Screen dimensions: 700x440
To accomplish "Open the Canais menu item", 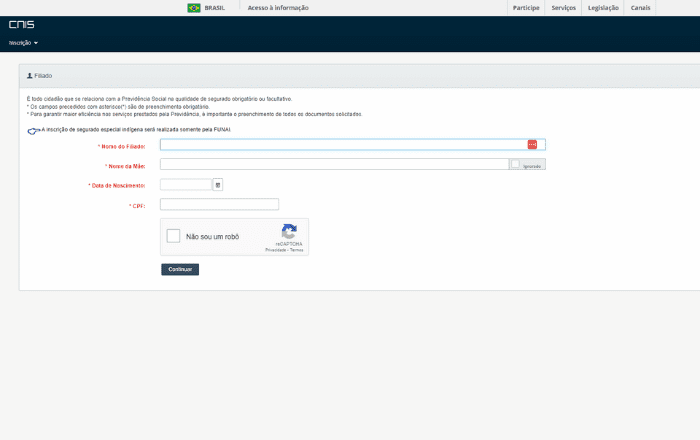I will [641, 8].
